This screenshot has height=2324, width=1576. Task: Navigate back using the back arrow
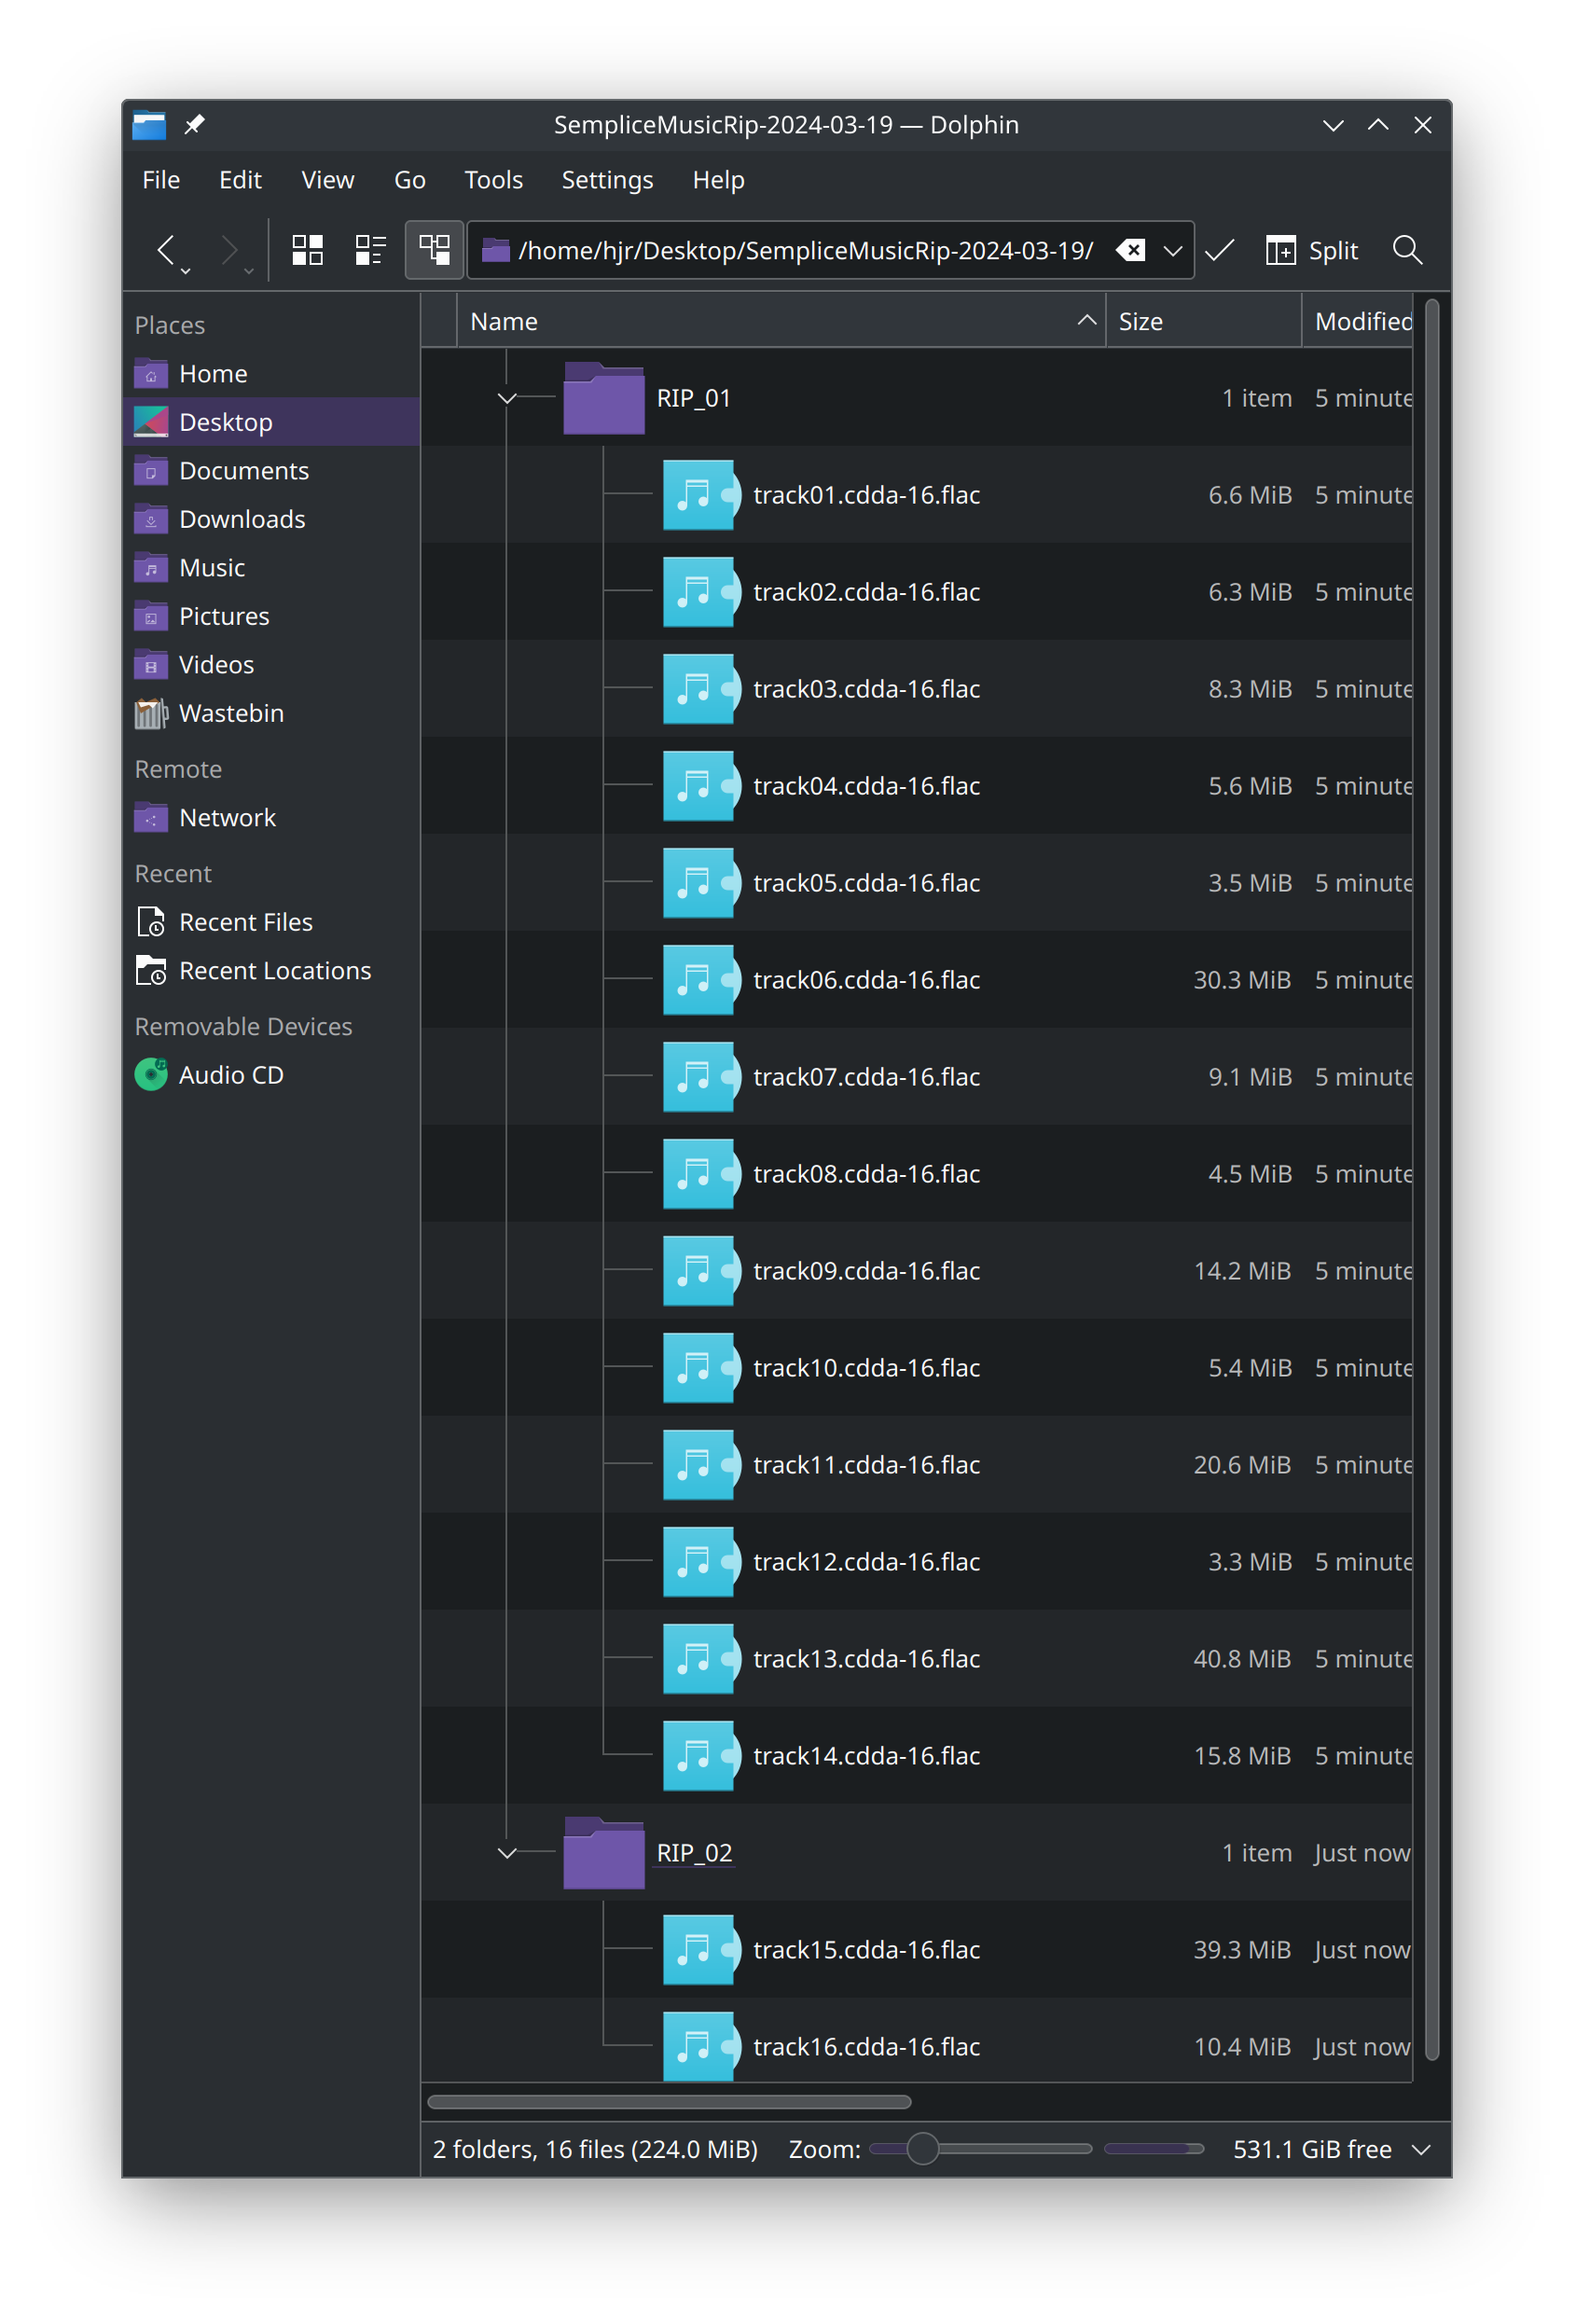pyautogui.click(x=167, y=250)
